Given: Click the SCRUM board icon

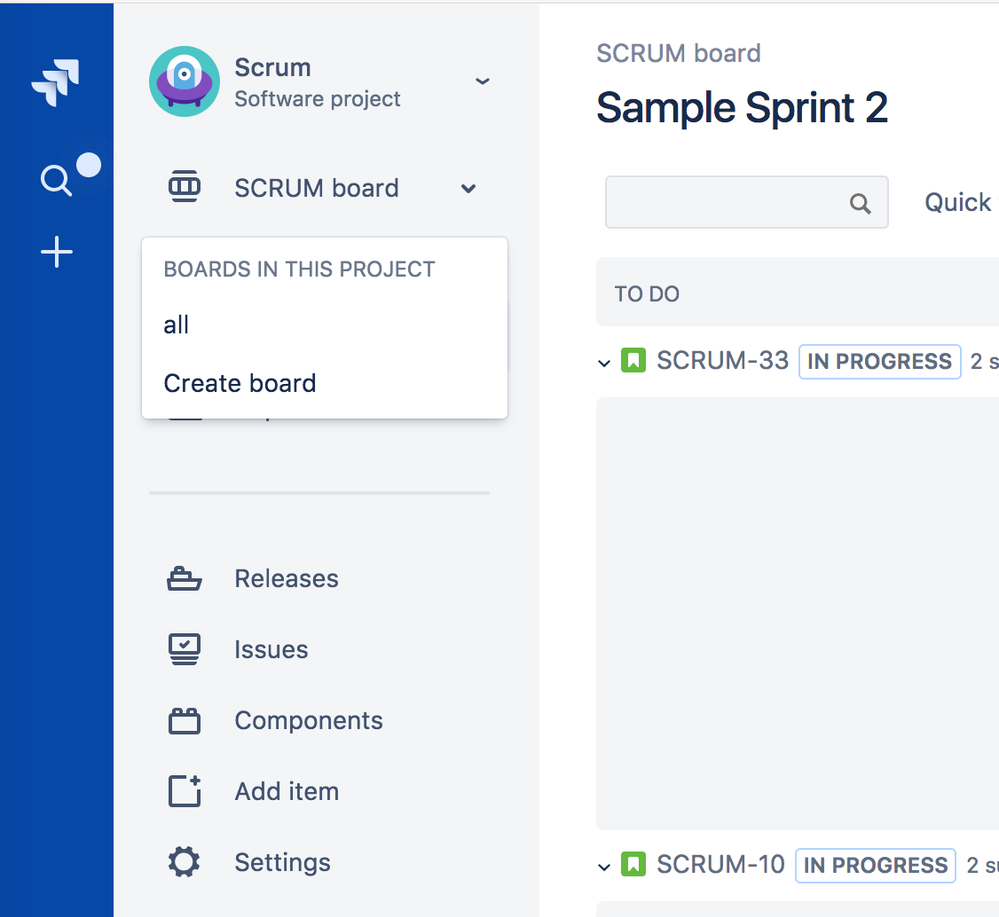Looking at the screenshot, I should [184, 187].
